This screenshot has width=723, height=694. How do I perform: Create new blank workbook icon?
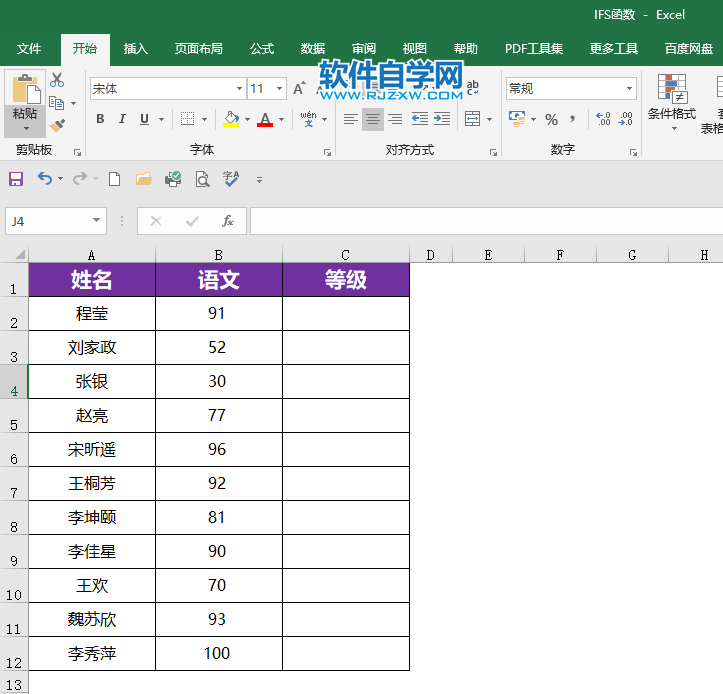coord(114,179)
